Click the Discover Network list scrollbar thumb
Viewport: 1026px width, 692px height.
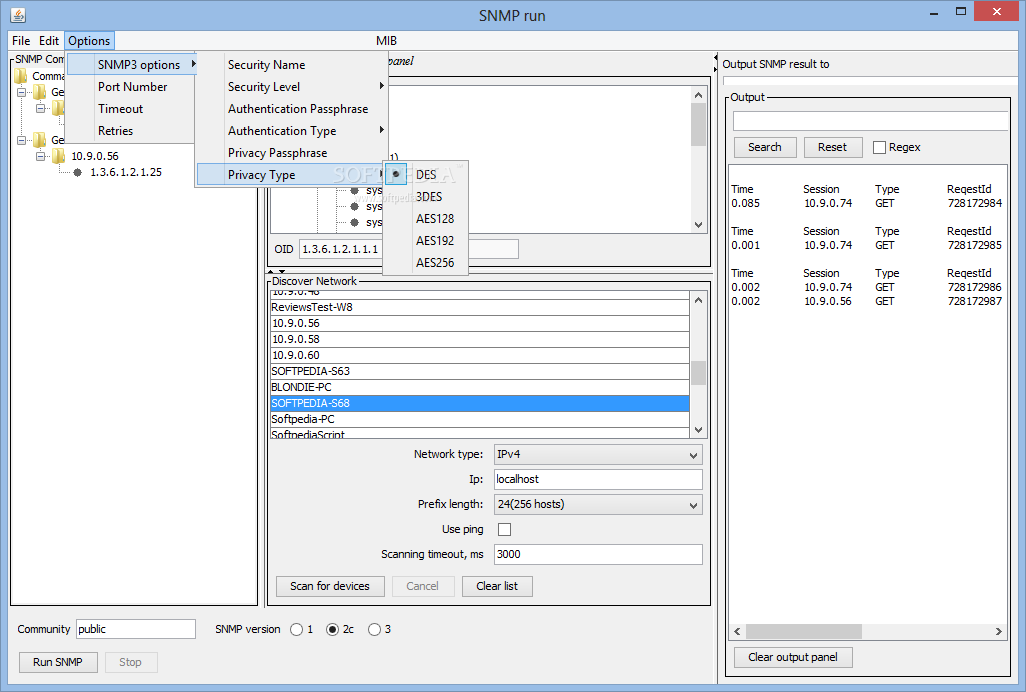[x=698, y=373]
